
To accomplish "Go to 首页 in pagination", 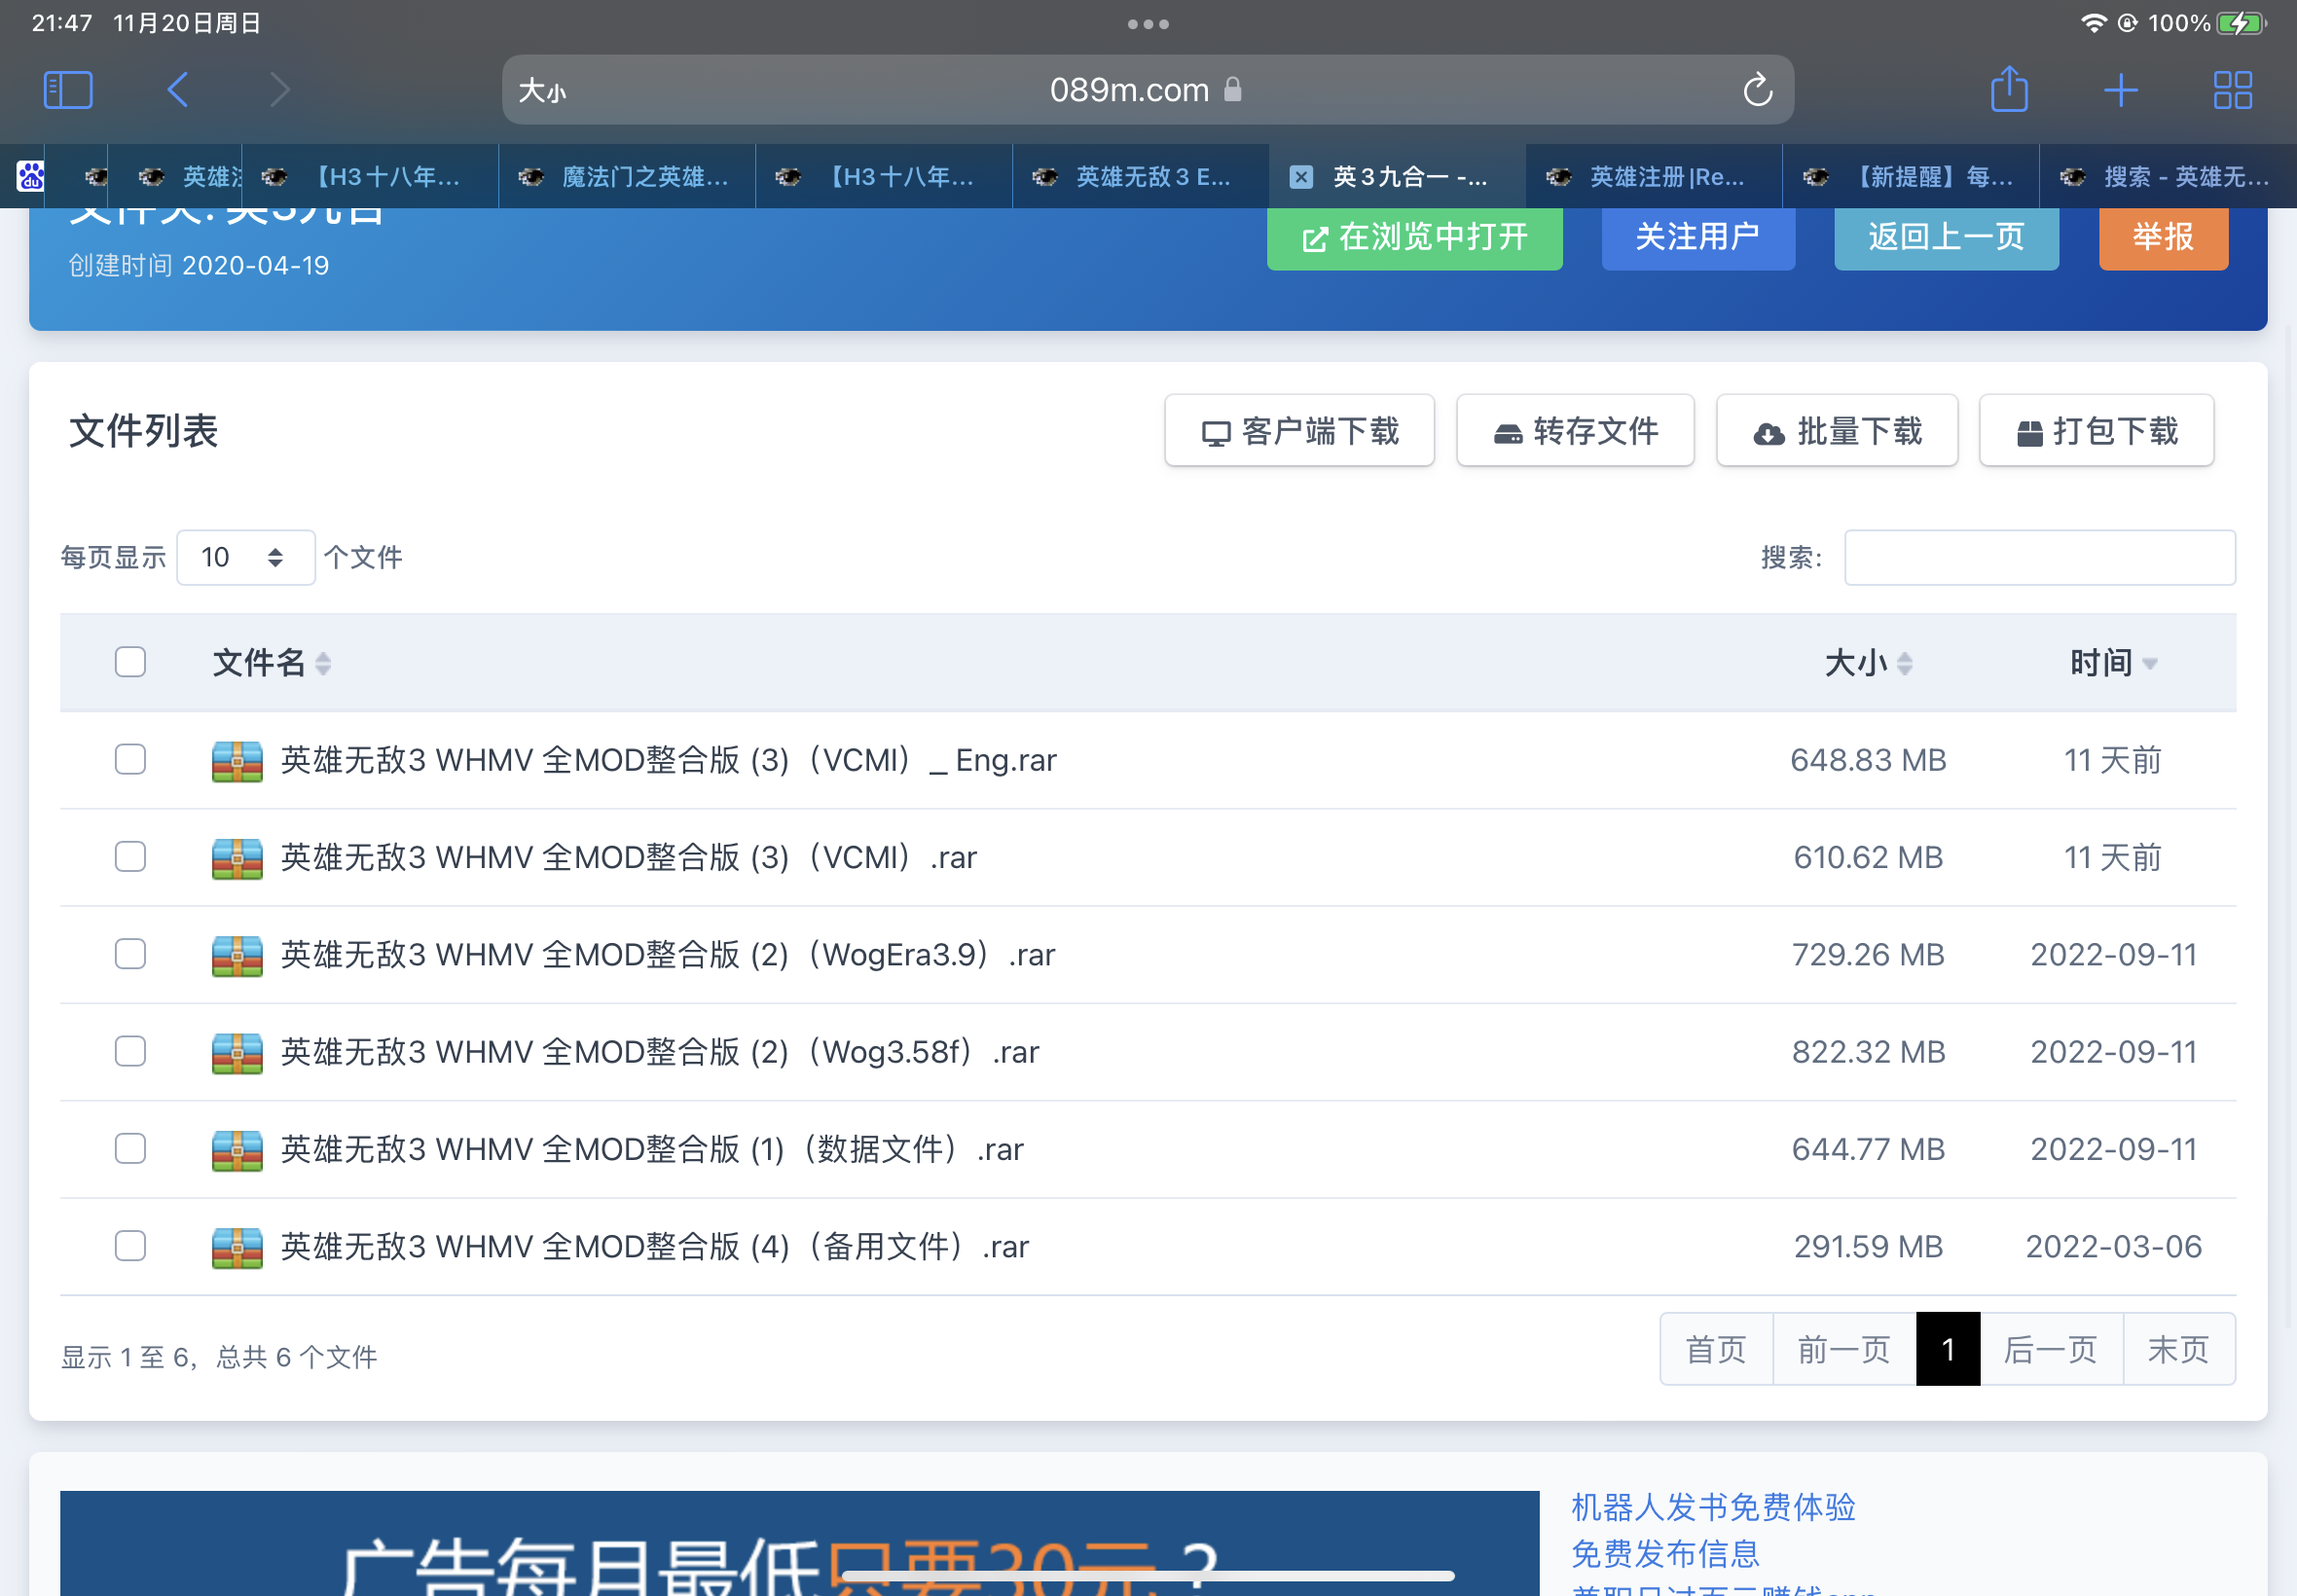I will [1716, 1350].
